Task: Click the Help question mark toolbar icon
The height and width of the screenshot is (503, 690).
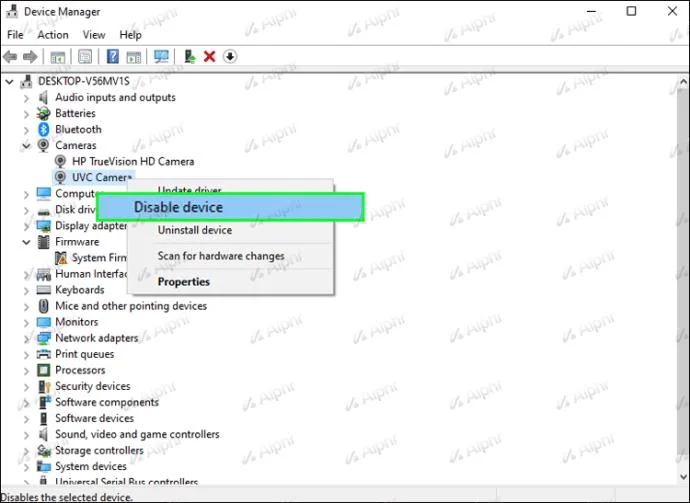Action: (x=113, y=56)
